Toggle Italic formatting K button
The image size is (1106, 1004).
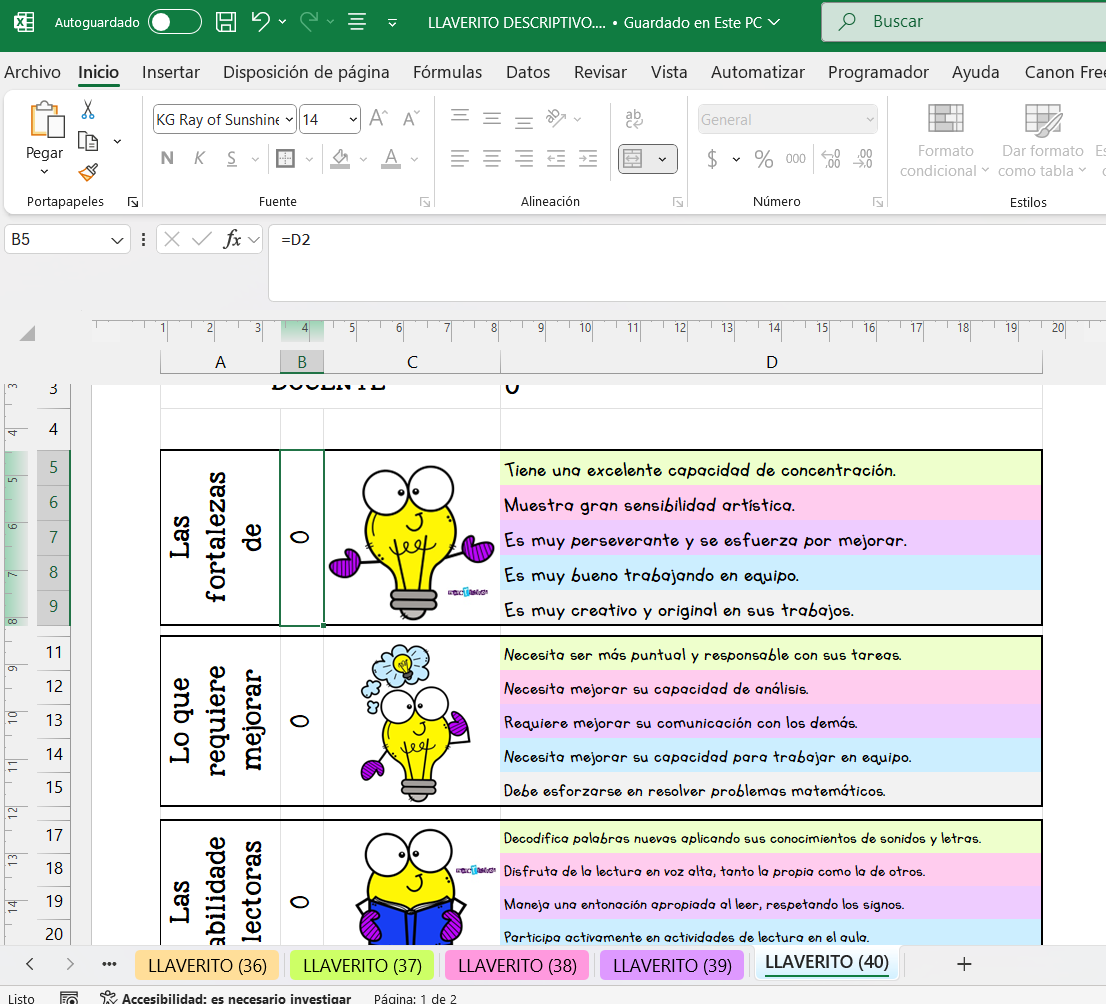click(x=199, y=159)
